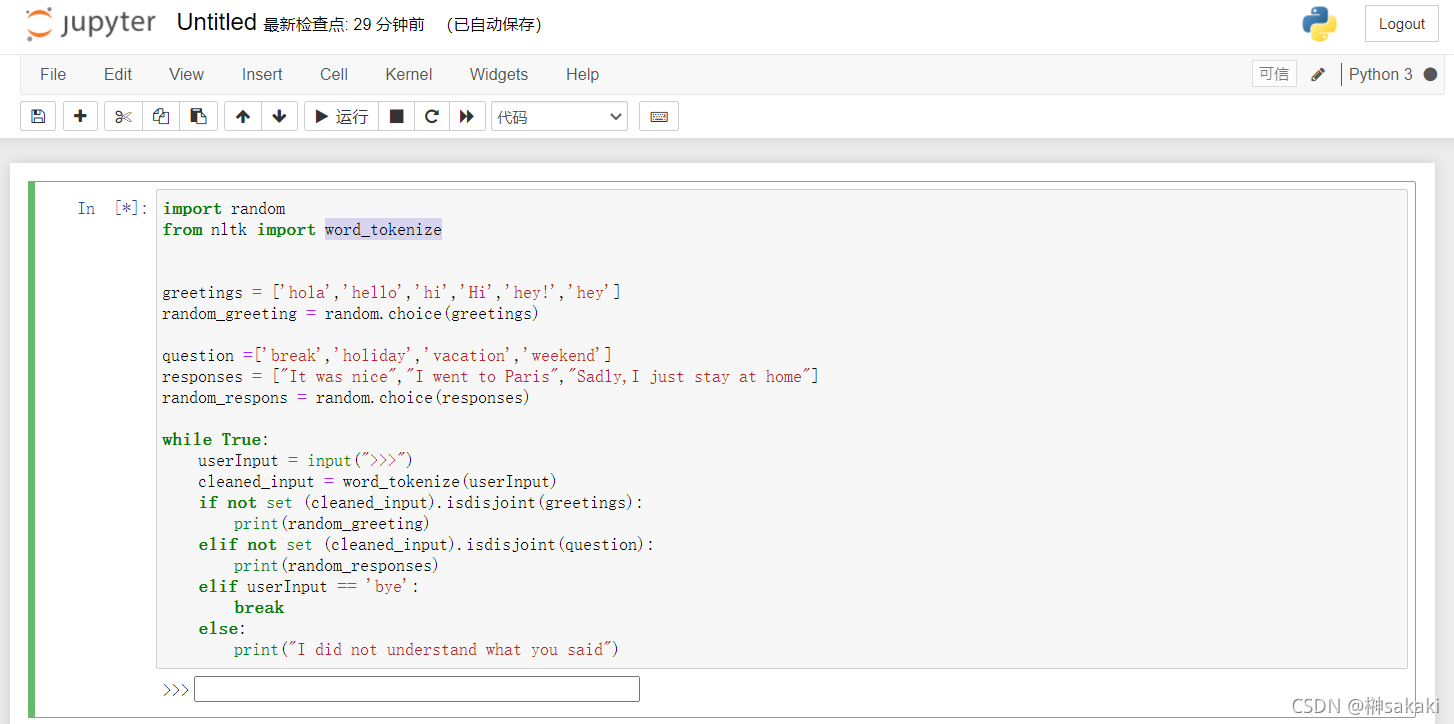Save notebook with the floppy disk icon
1454x724 pixels.
[x=38, y=116]
